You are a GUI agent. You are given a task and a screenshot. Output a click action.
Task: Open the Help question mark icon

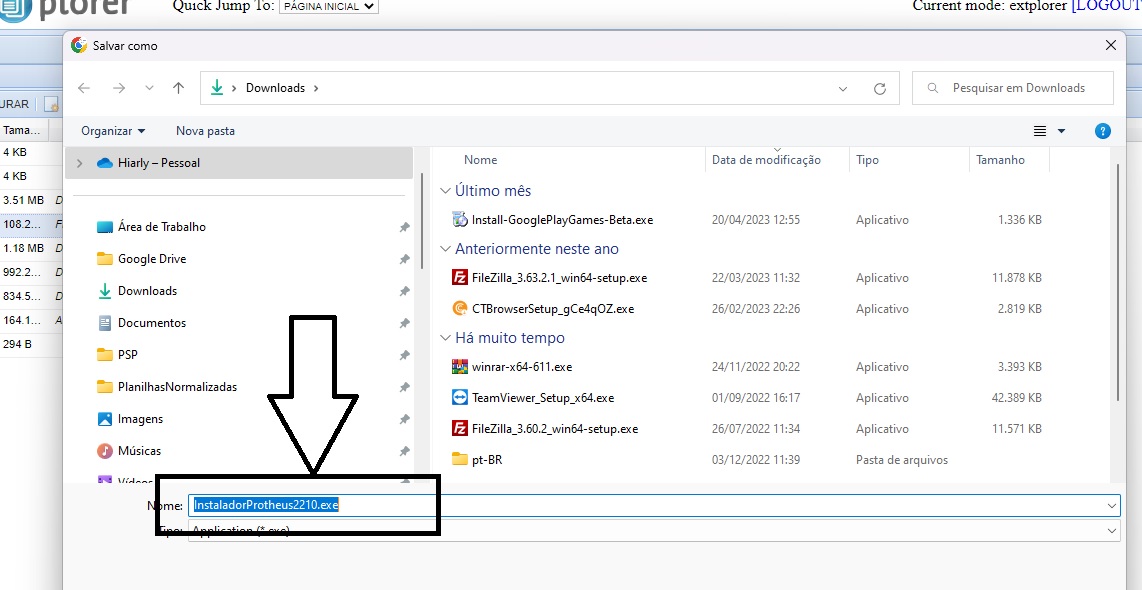[1103, 131]
